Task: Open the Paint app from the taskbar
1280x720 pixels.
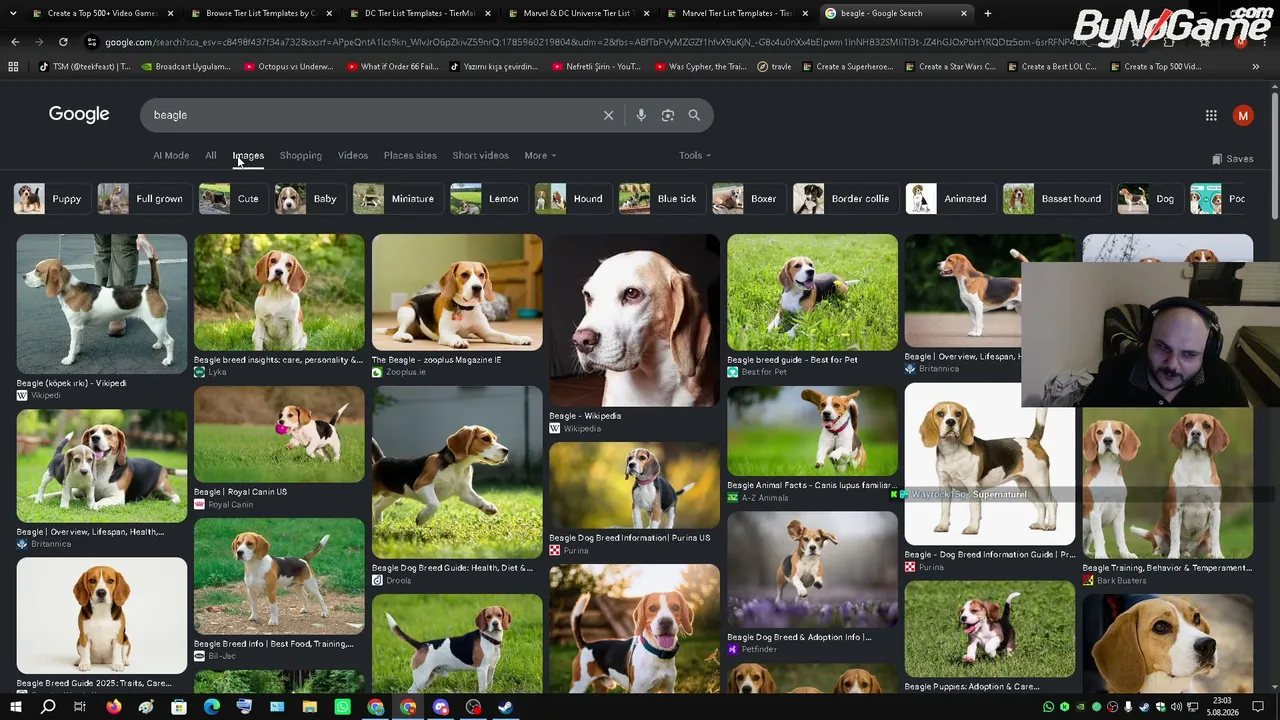Action: 146,707
